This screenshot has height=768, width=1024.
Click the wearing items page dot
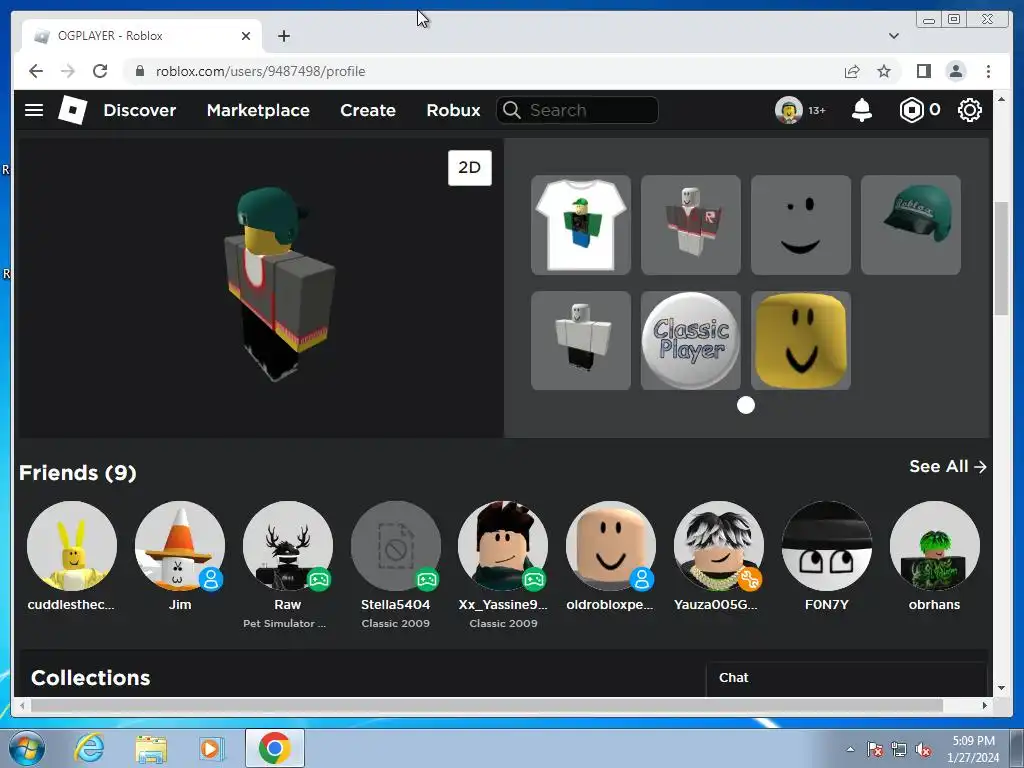(746, 406)
